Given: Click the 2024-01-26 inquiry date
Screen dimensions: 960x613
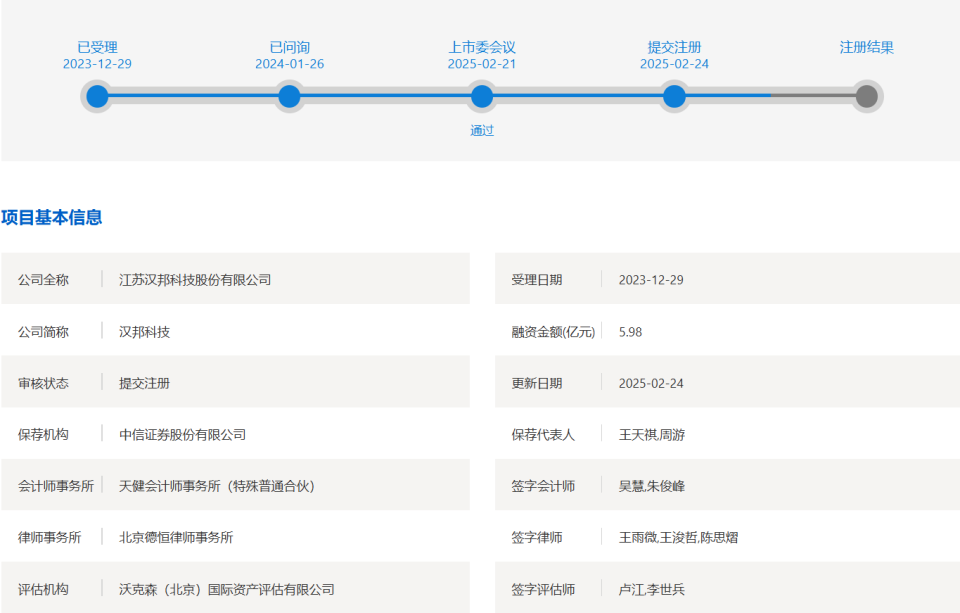Looking at the screenshot, I should (x=290, y=64).
